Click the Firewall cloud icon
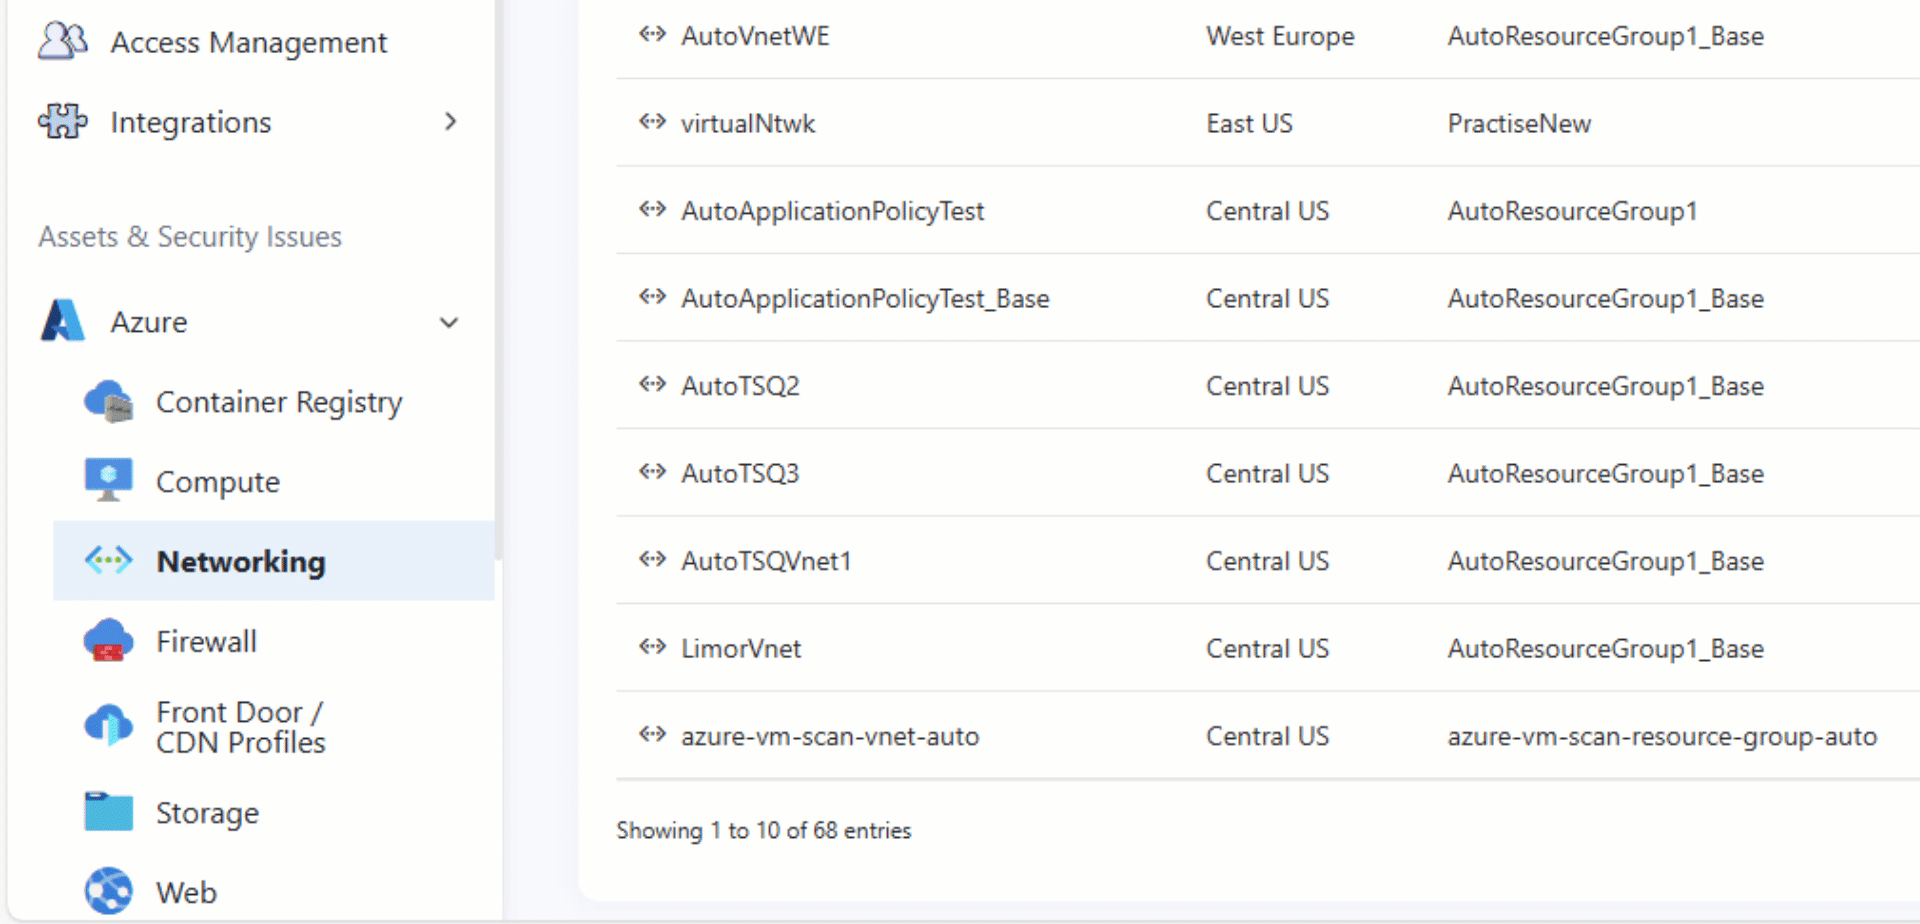The image size is (1920, 924). click(x=108, y=641)
